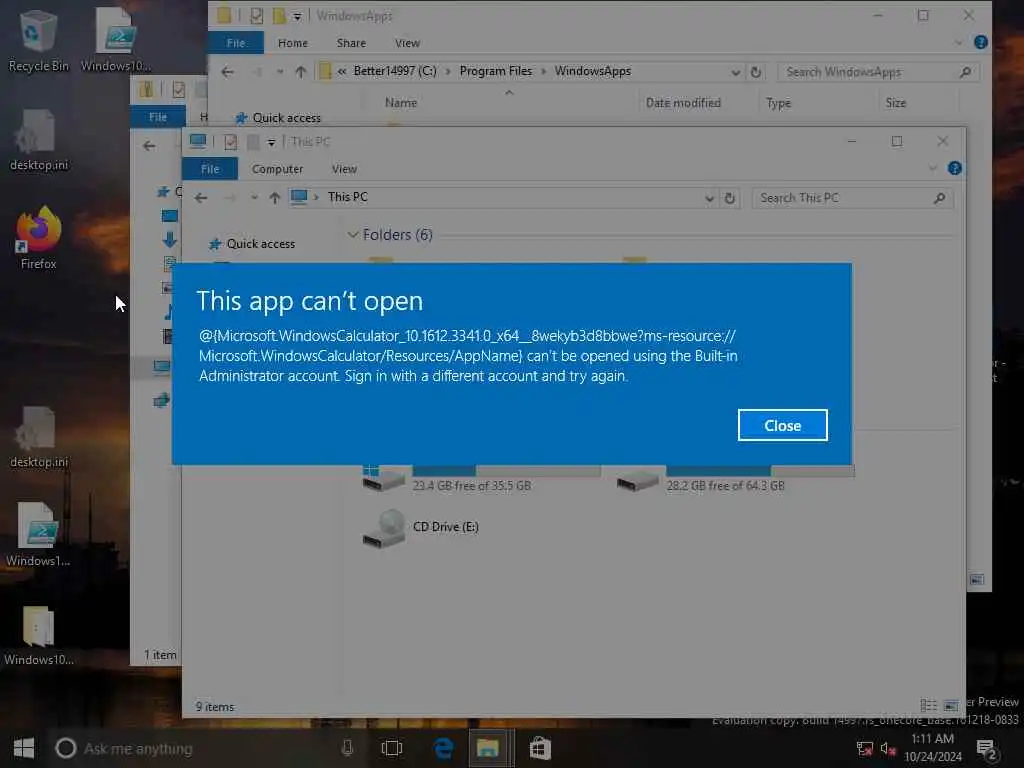Switch This PC to large icons view

pyautogui.click(x=951, y=705)
